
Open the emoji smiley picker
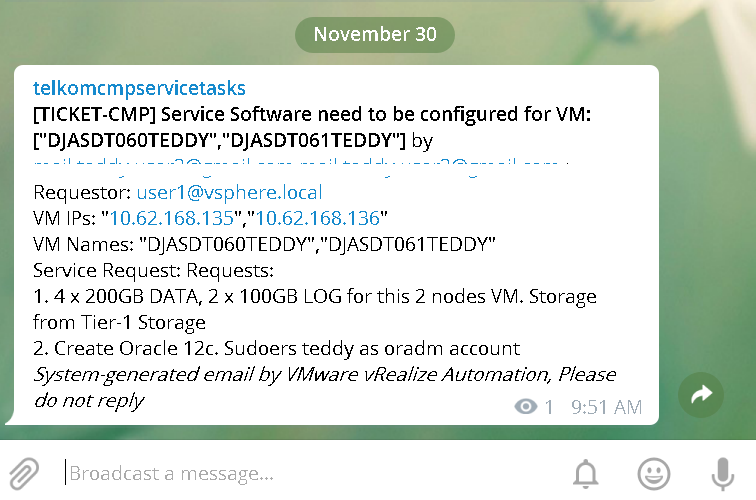653,473
